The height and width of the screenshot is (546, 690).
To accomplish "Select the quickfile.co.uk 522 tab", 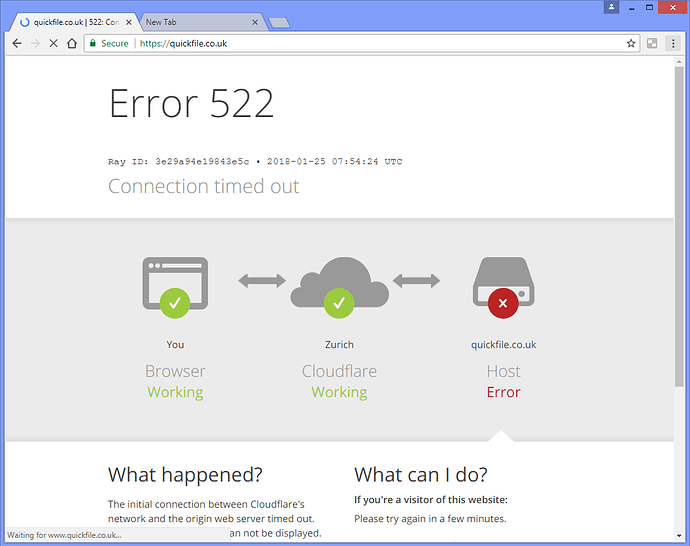I will pyautogui.click(x=76, y=22).
